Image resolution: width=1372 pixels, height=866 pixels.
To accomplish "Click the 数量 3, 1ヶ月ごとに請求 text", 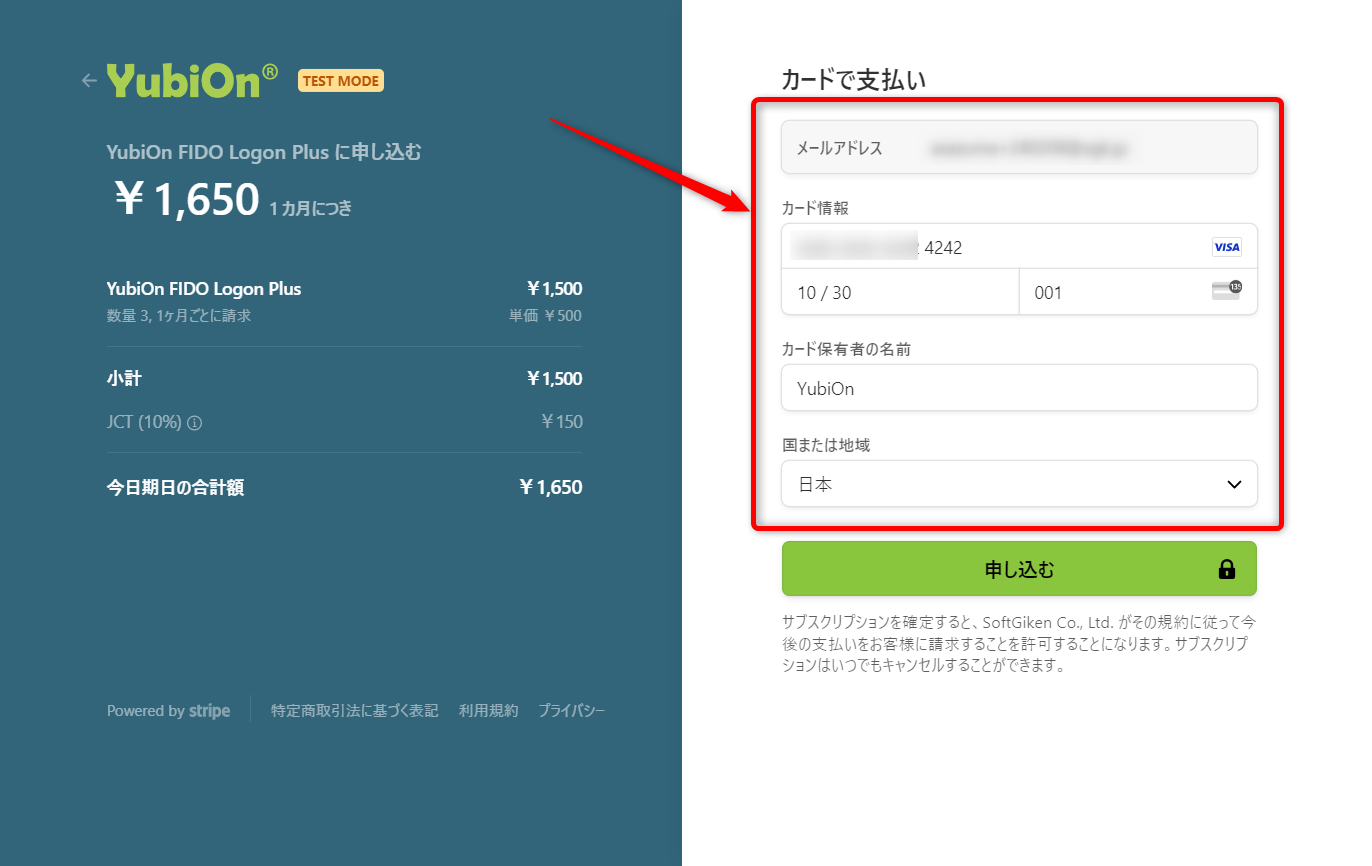I will (179, 316).
